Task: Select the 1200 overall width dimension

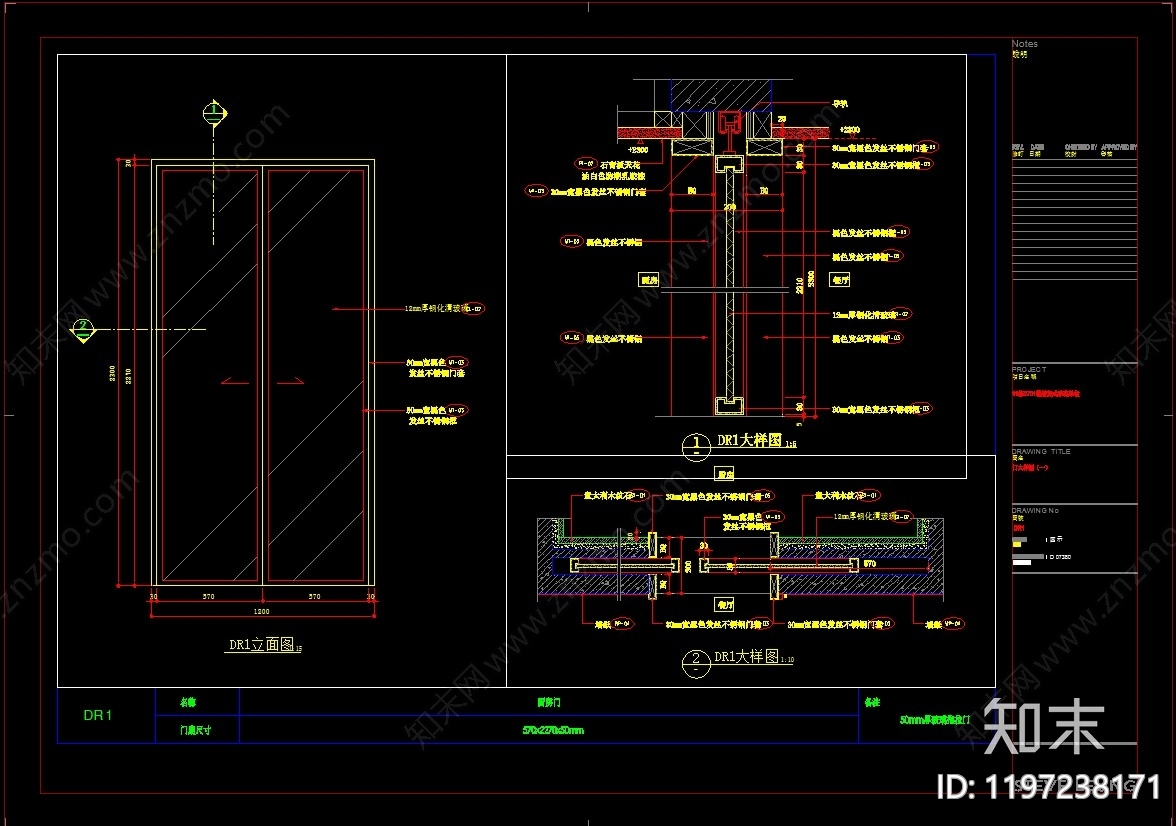Action: [x=261, y=612]
